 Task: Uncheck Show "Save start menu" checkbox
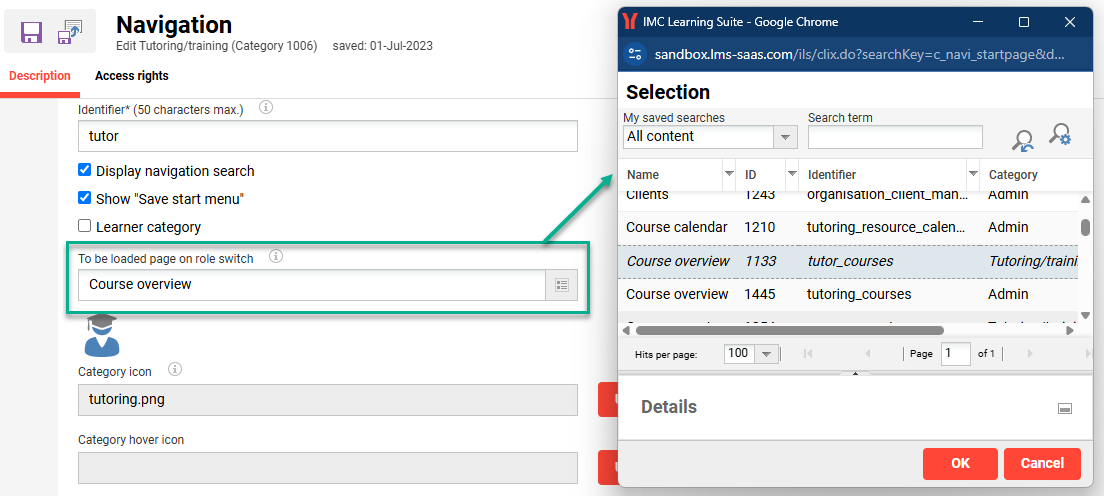point(84,198)
